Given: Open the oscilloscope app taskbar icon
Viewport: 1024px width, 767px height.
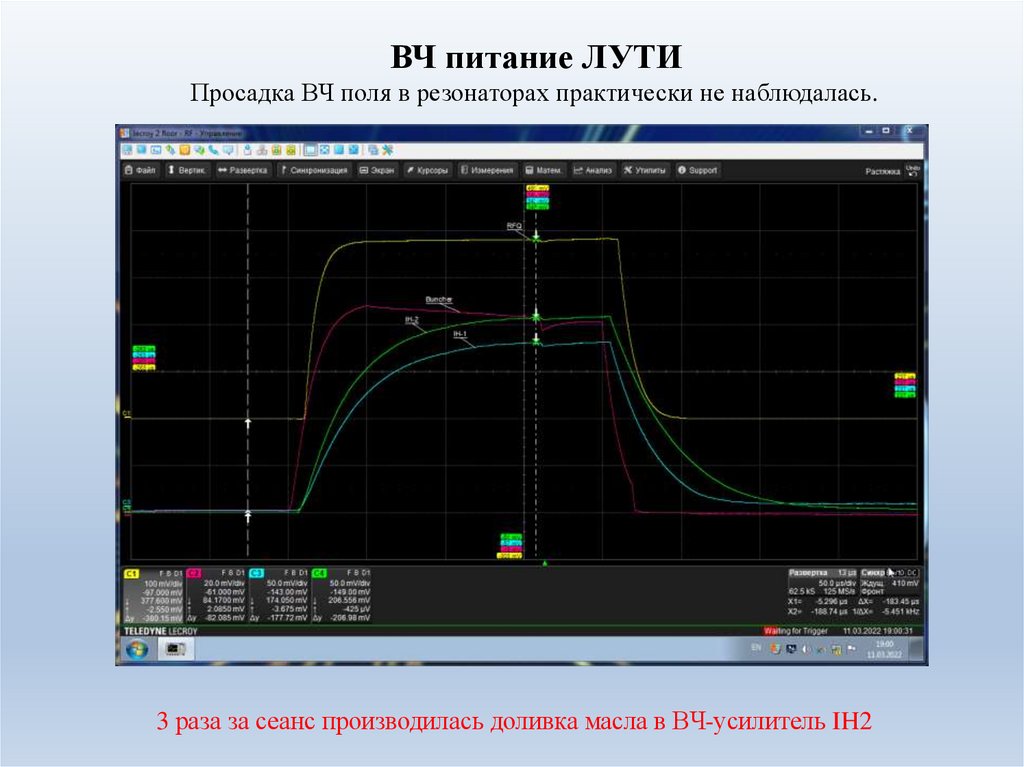Looking at the screenshot, I should (176, 649).
